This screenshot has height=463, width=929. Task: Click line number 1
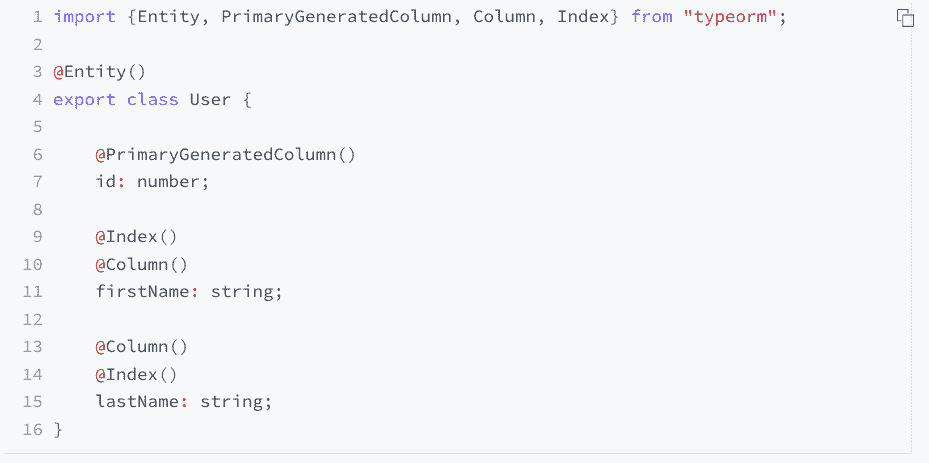coord(37,17)
